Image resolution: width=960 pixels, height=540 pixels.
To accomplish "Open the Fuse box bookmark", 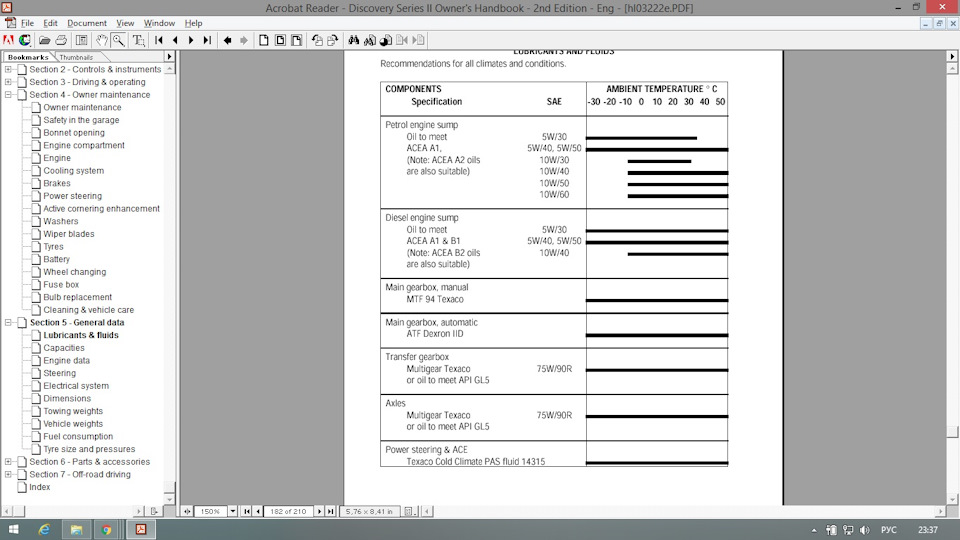I will pyautogui.click(x=61, y=285).
